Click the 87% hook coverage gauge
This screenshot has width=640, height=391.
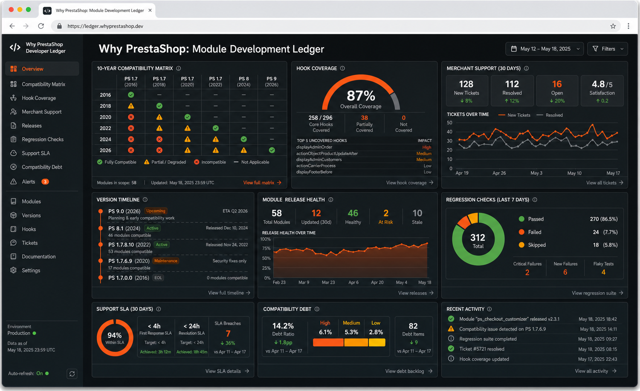[361, 93]
